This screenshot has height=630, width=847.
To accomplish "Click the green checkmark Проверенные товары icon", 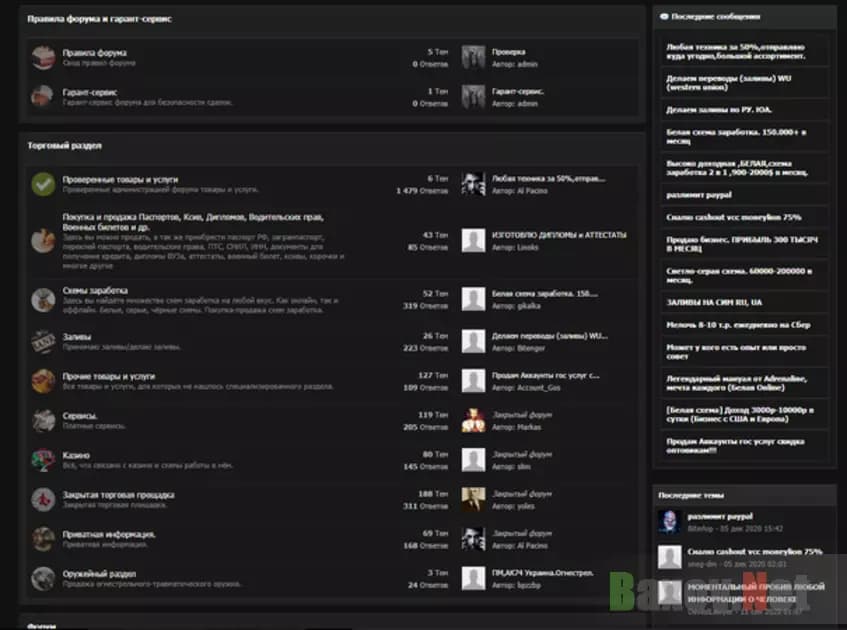I will point(42,184).
